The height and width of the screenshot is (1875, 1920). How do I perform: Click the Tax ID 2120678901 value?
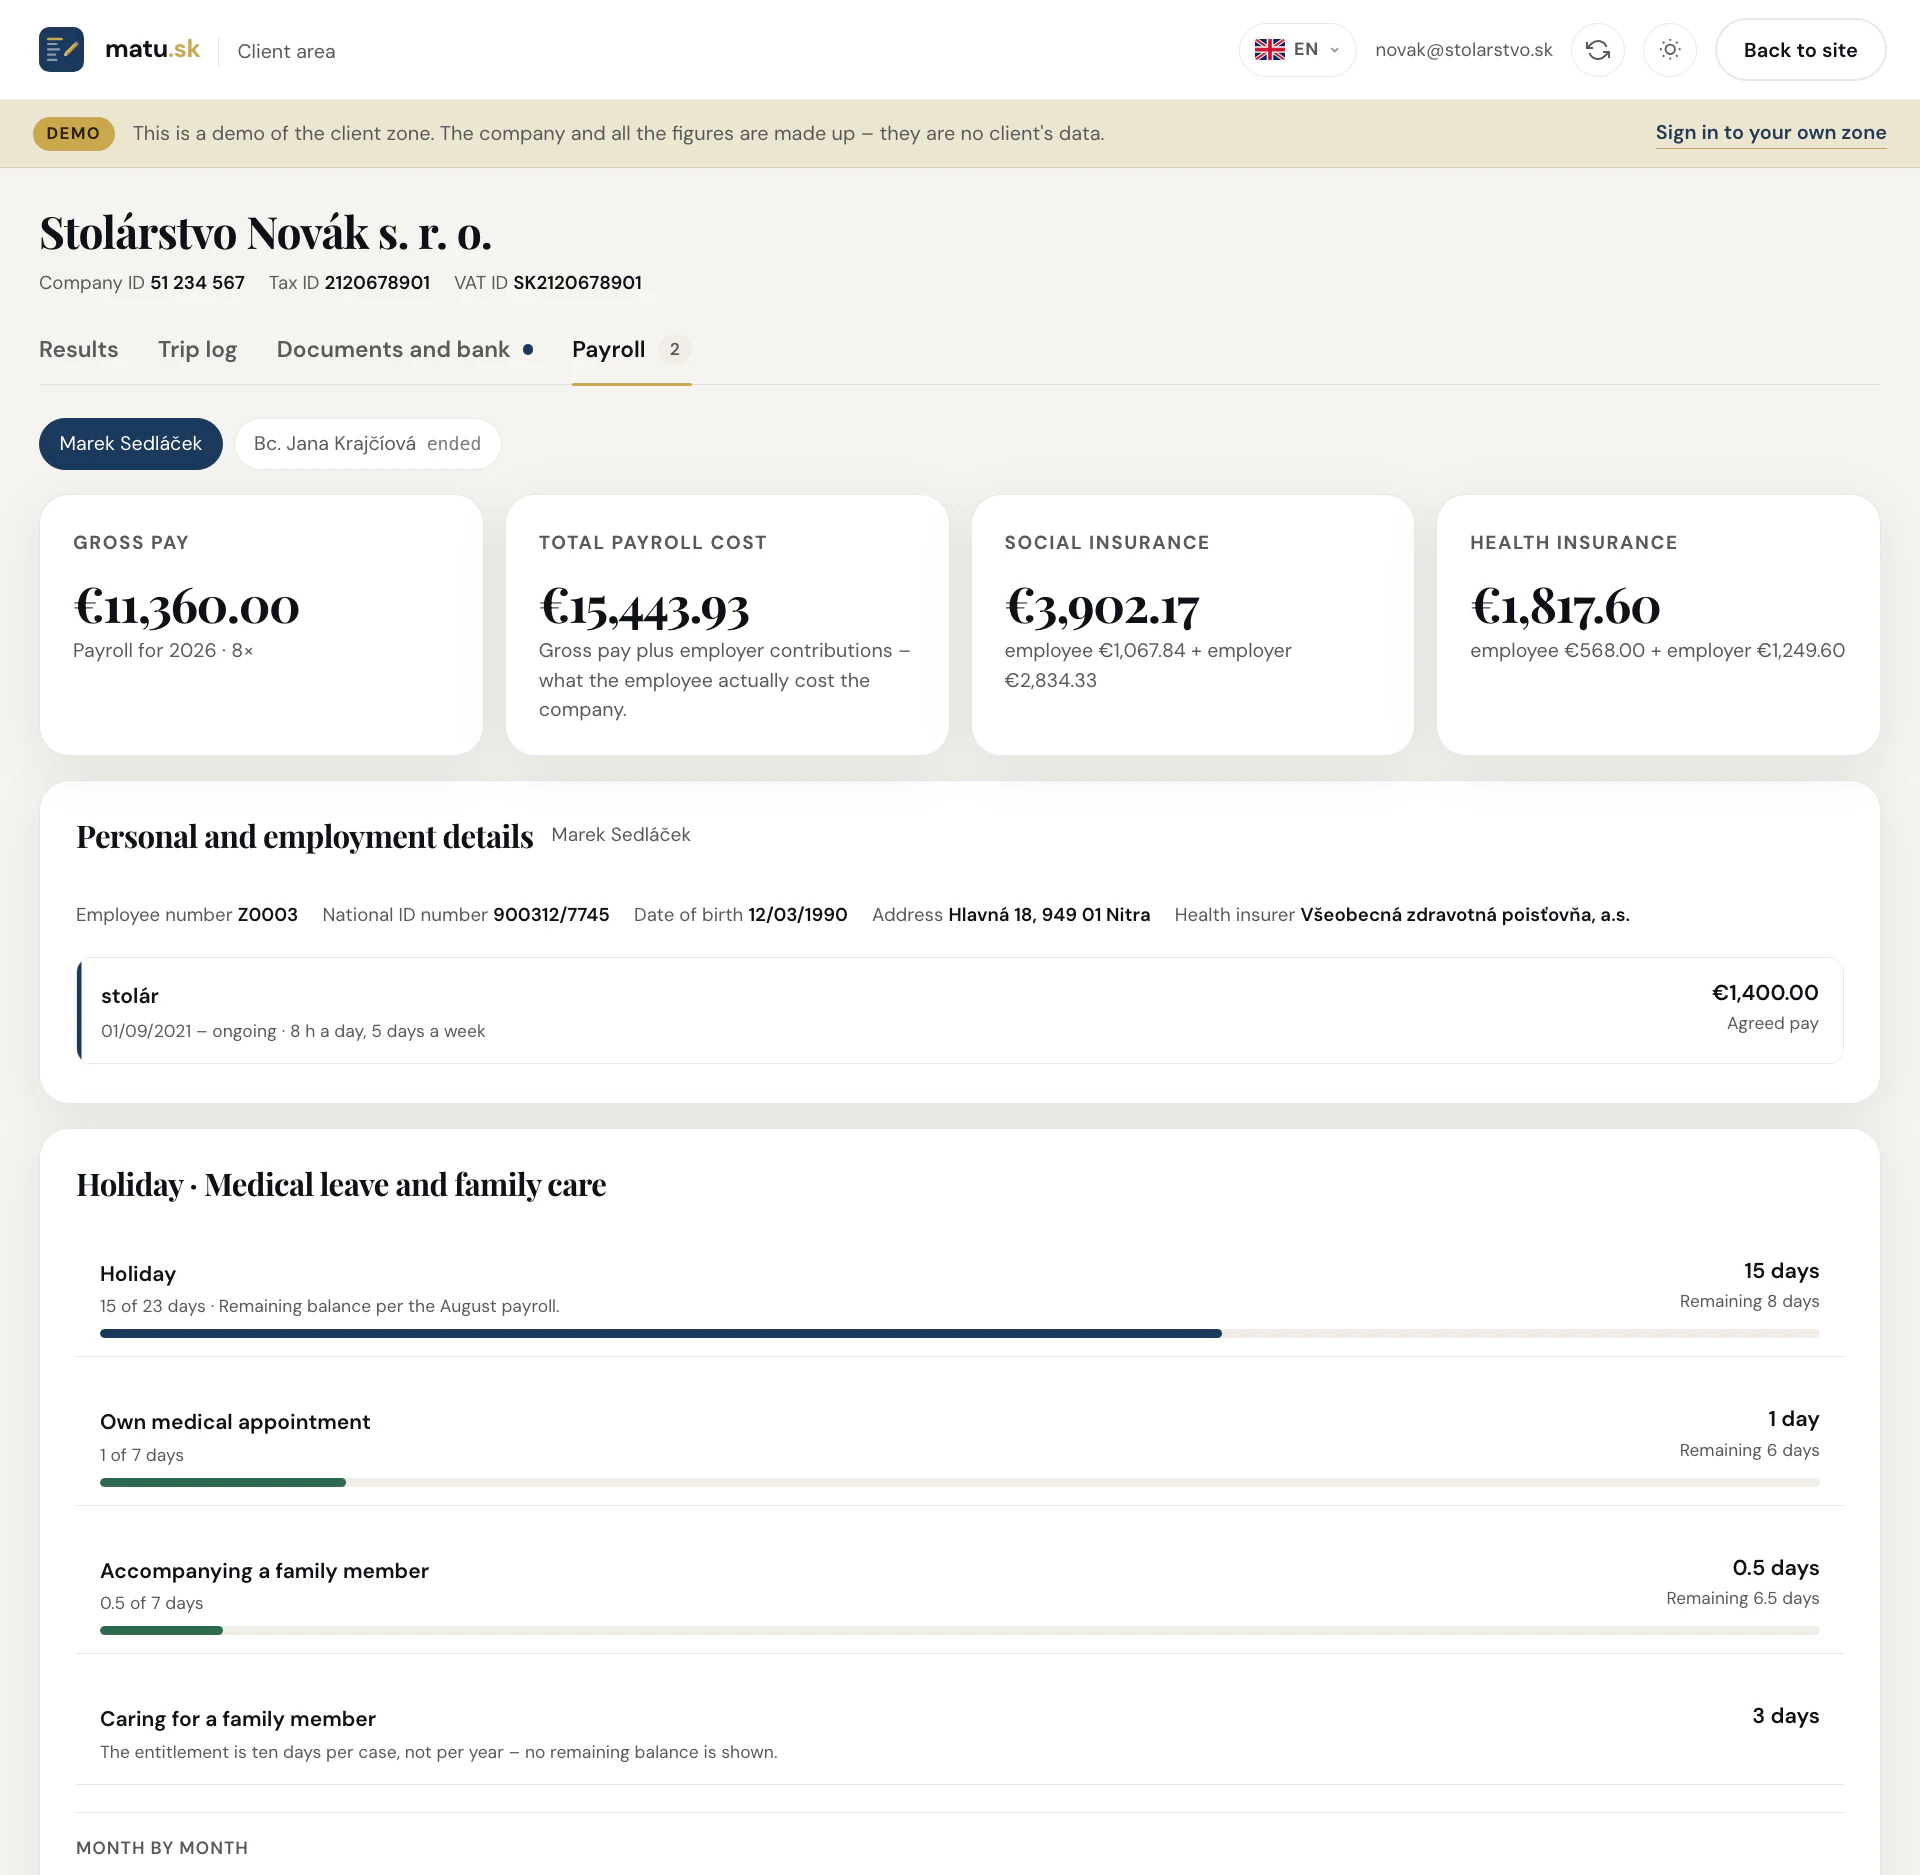(377, 283)
